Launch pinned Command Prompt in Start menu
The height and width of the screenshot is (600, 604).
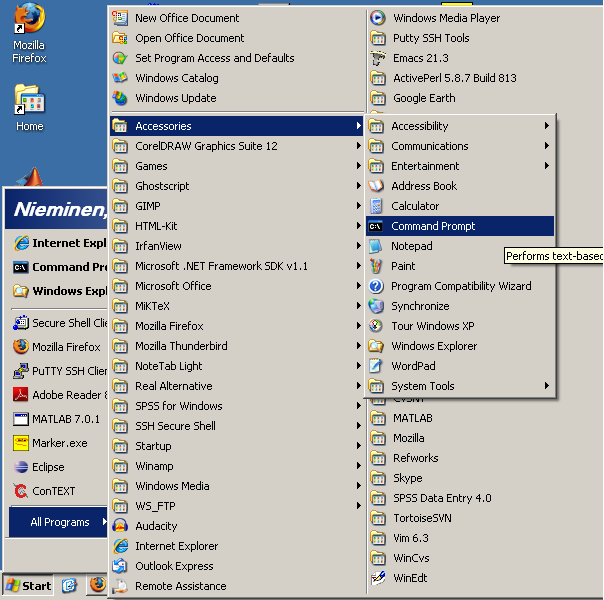point(59,267)
